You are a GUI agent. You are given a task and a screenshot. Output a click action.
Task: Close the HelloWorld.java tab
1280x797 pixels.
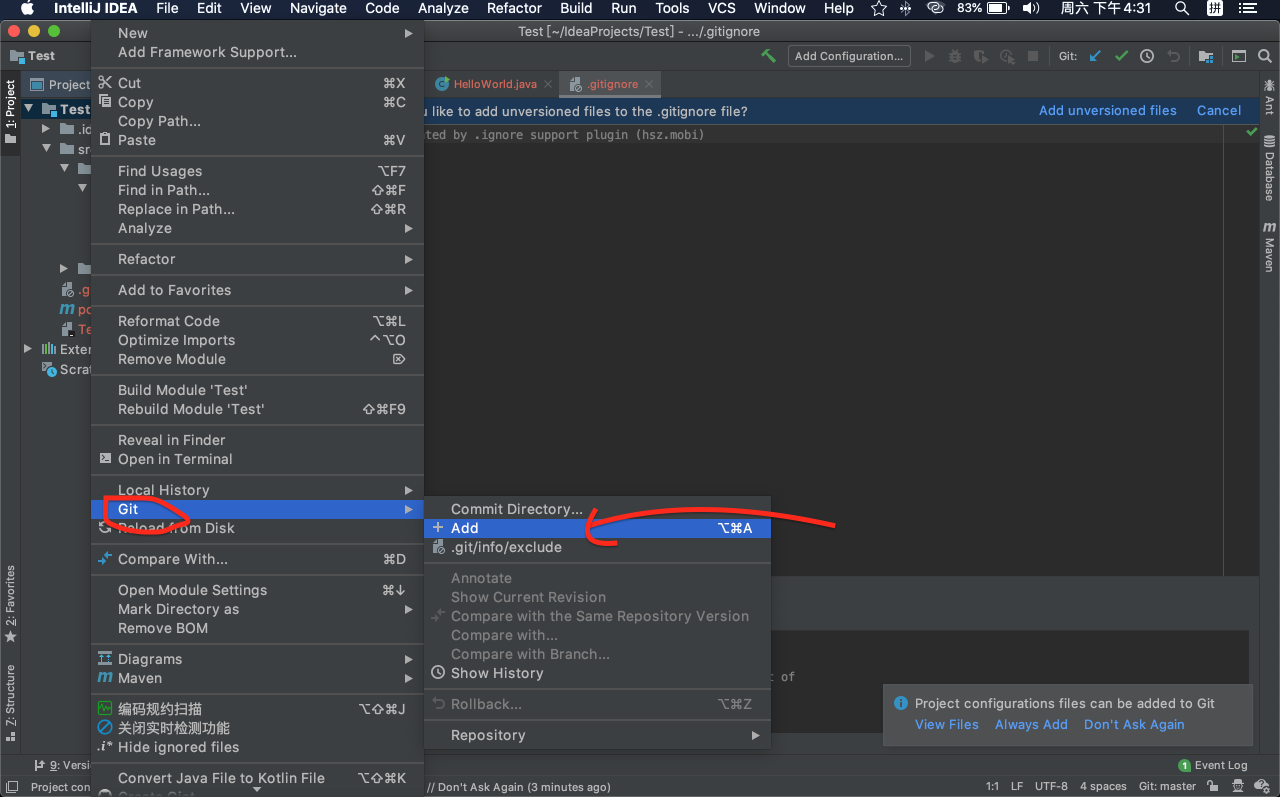point(548,85)
